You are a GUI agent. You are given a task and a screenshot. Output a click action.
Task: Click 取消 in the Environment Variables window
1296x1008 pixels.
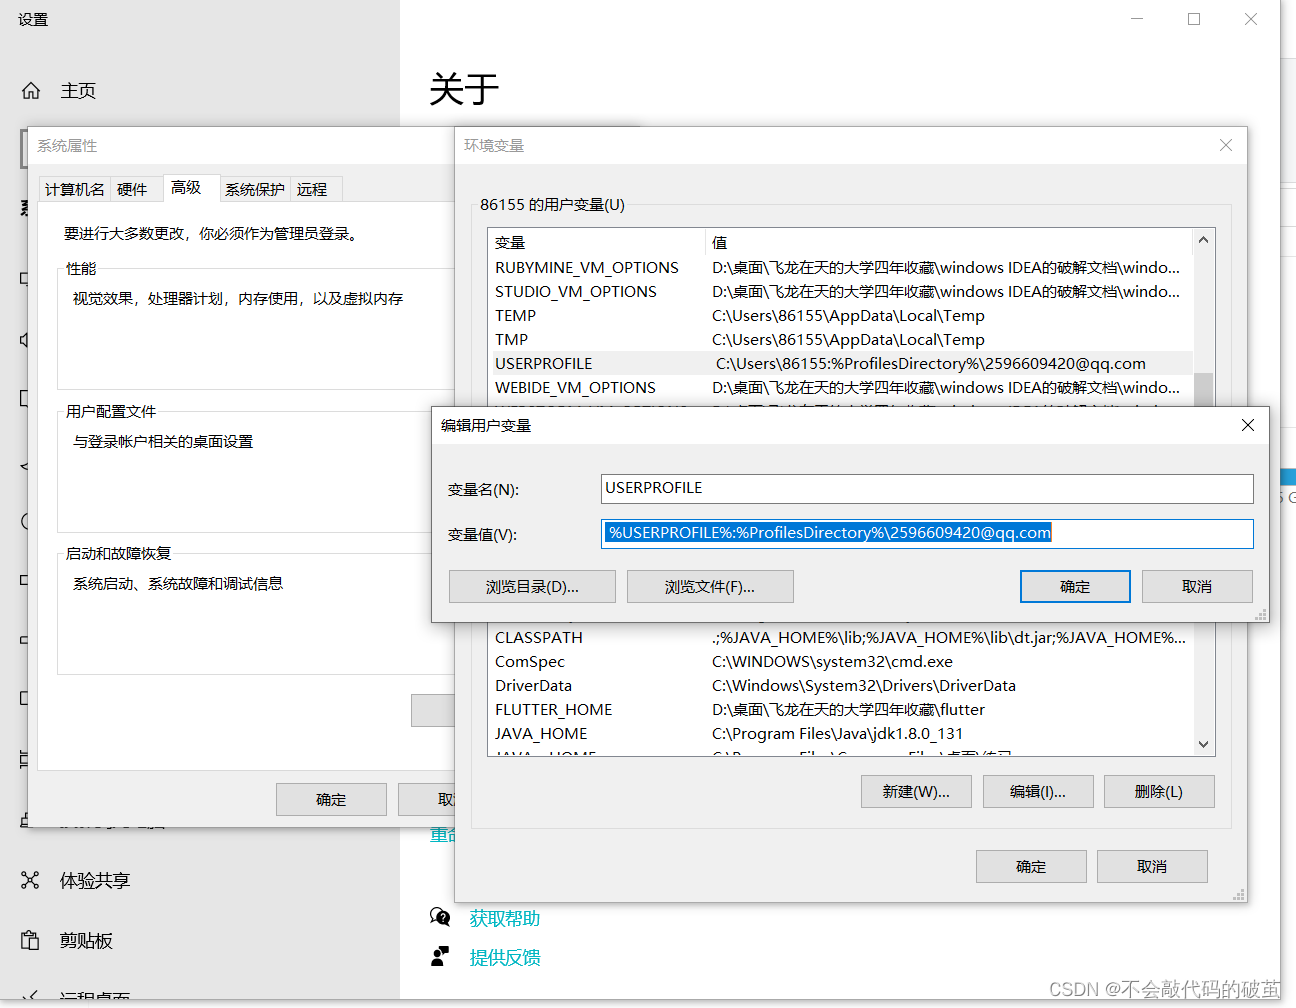(x=1152, y=867)
